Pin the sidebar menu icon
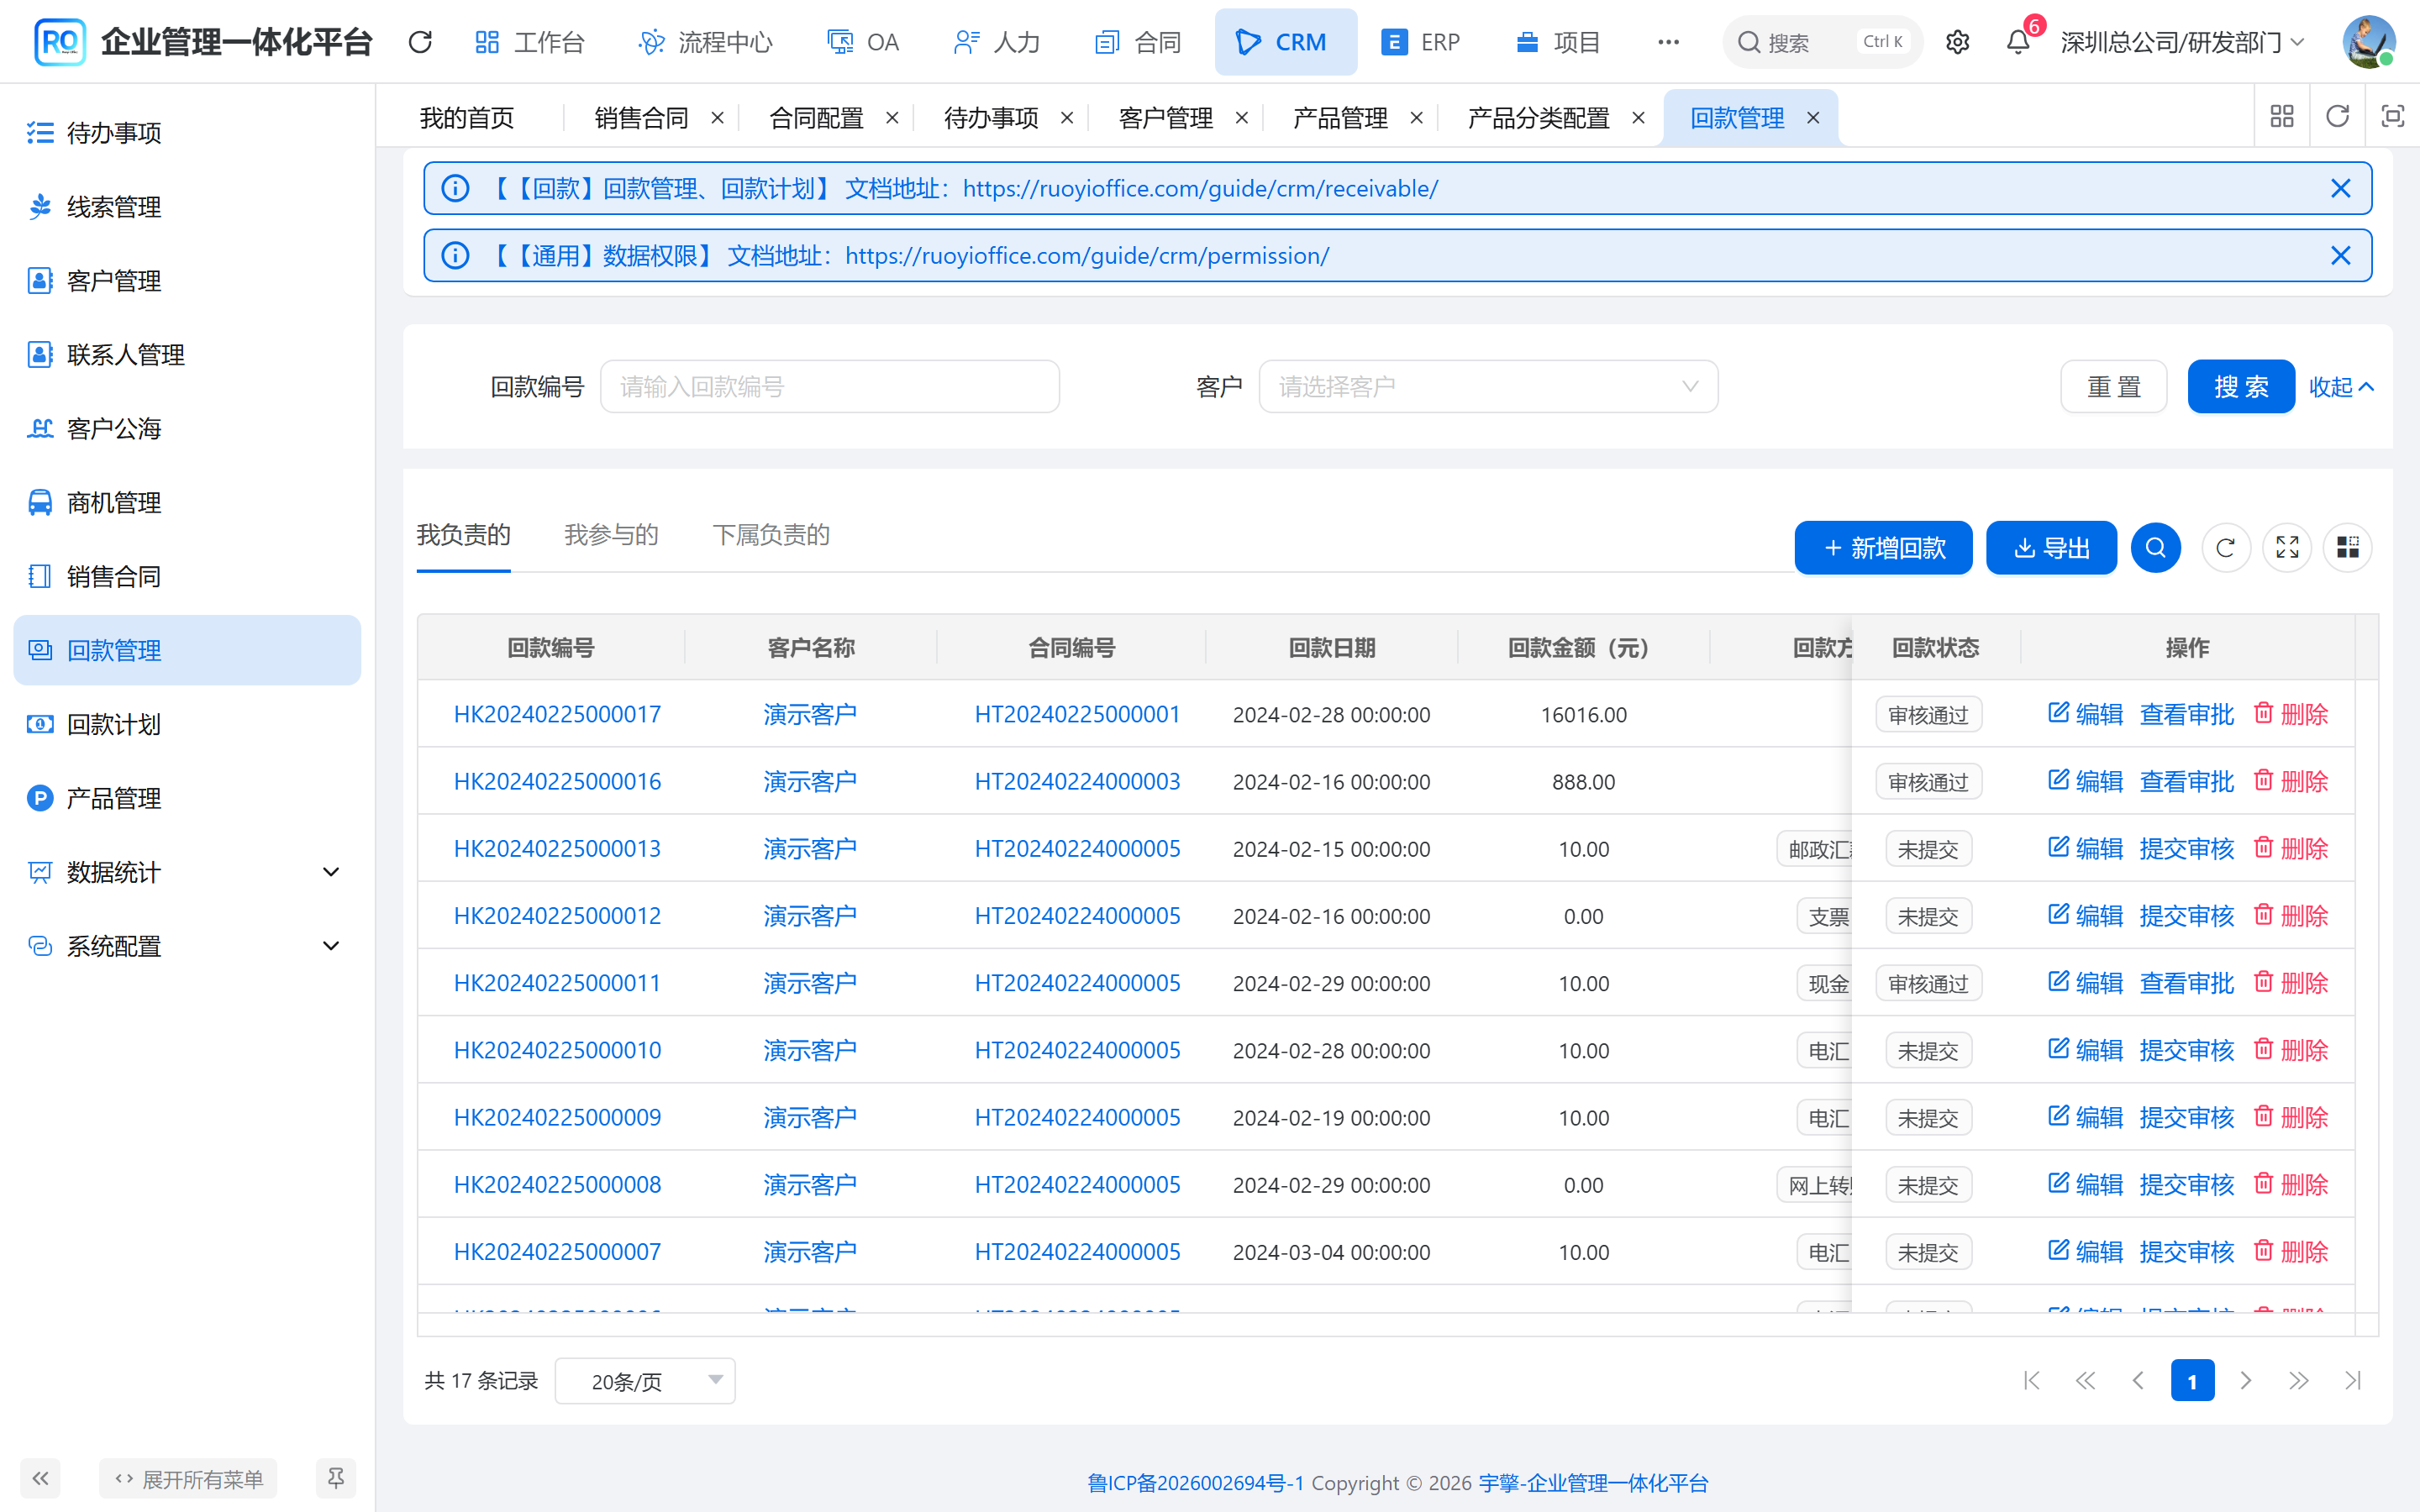 point(336,1478)
